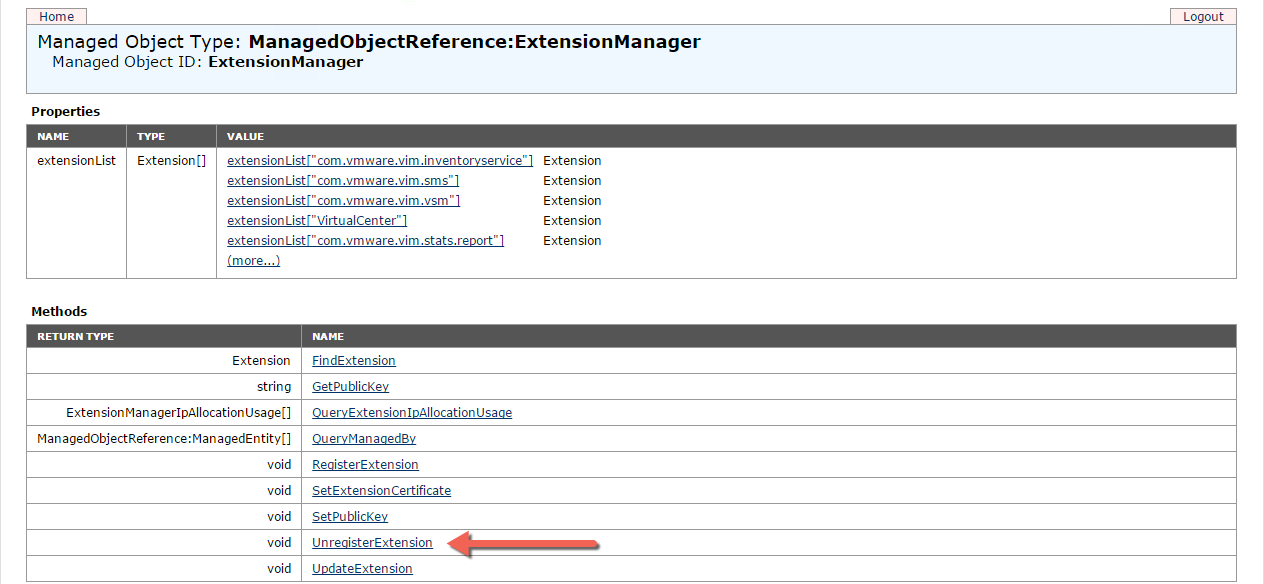Select the QueryExtensionIpAllocationUsage method link
The image size is (1264, 584).
point(411,413)
